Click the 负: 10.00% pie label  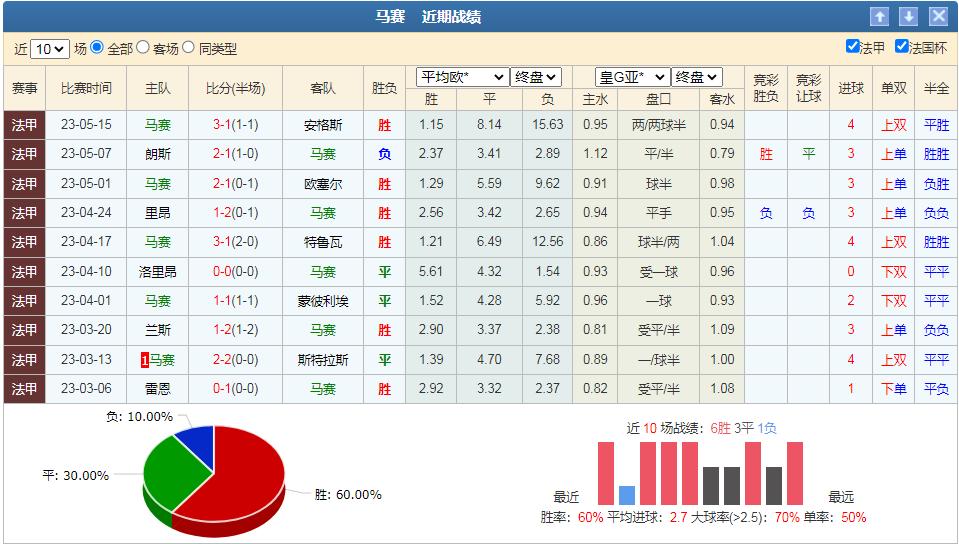pos(139,417)
